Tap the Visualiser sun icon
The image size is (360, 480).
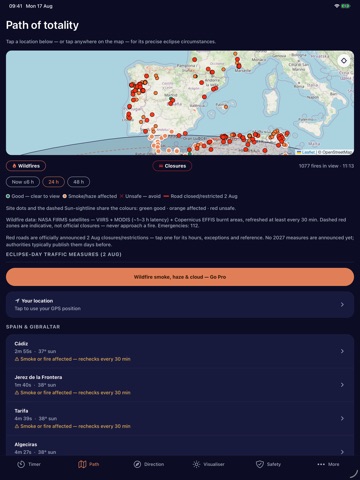coord(196,464)
